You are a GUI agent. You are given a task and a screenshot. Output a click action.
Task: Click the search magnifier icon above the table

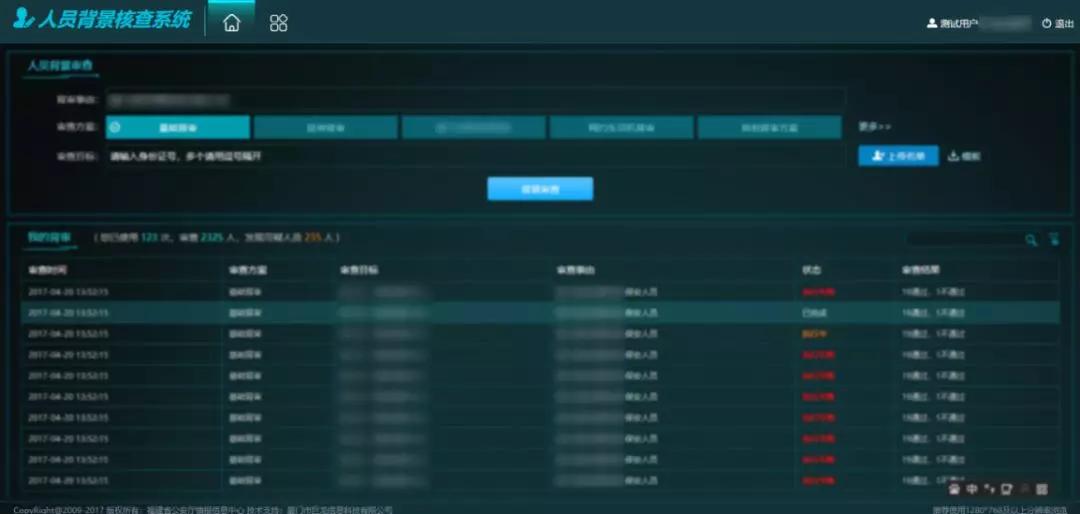[1031, 240]
